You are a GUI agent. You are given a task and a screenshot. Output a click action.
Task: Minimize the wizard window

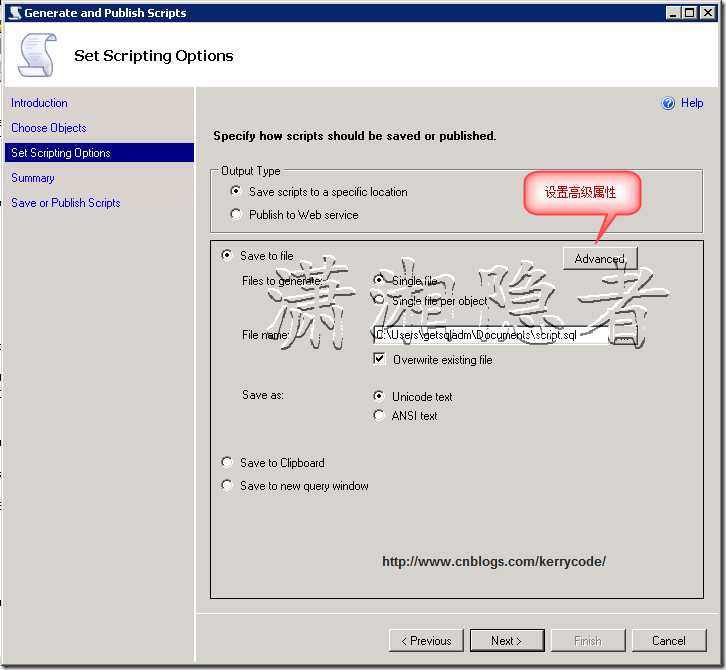tap(674, 13)
